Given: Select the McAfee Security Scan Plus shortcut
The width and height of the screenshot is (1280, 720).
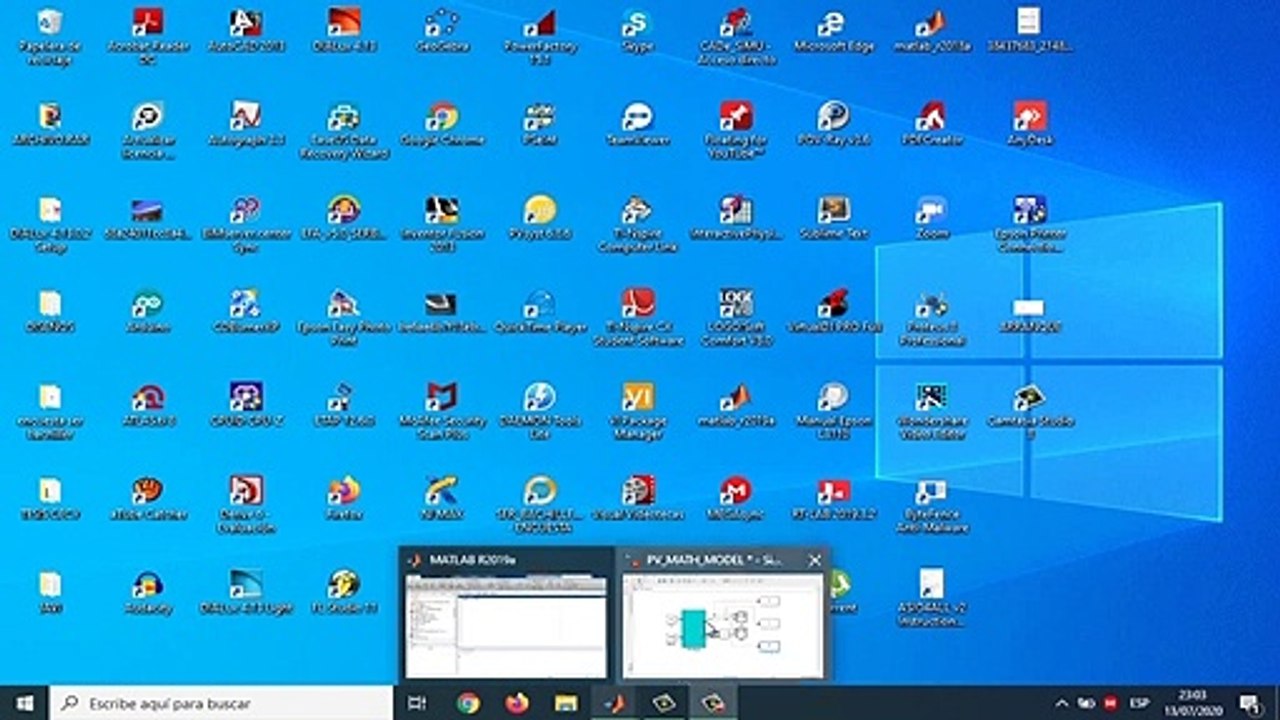Looking at the screenshot, I should (441, 412).
